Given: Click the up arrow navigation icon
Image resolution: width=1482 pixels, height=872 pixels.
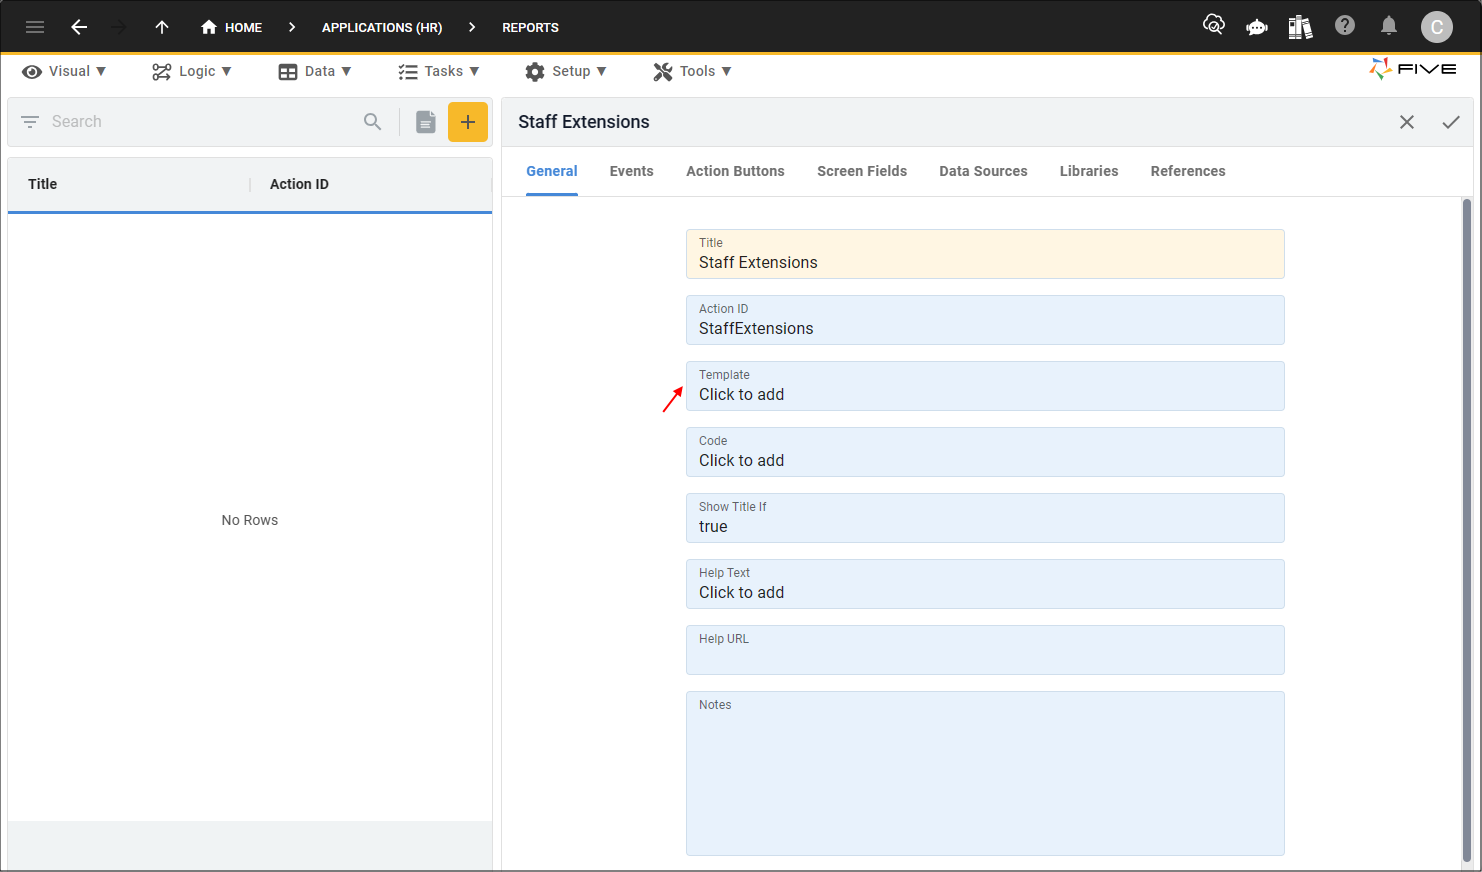Looking at the screenshot, I should tap(162, 27).
